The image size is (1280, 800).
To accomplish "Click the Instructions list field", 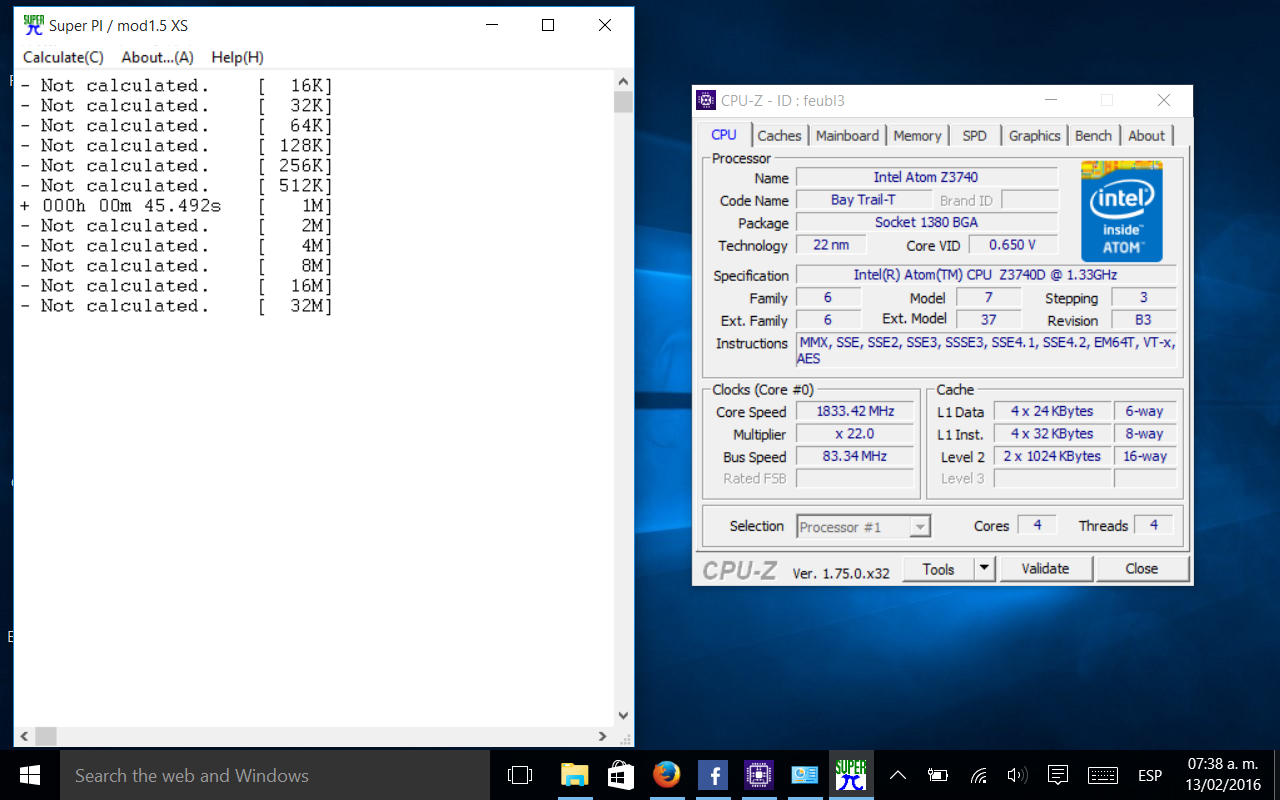I will [986, 351].
